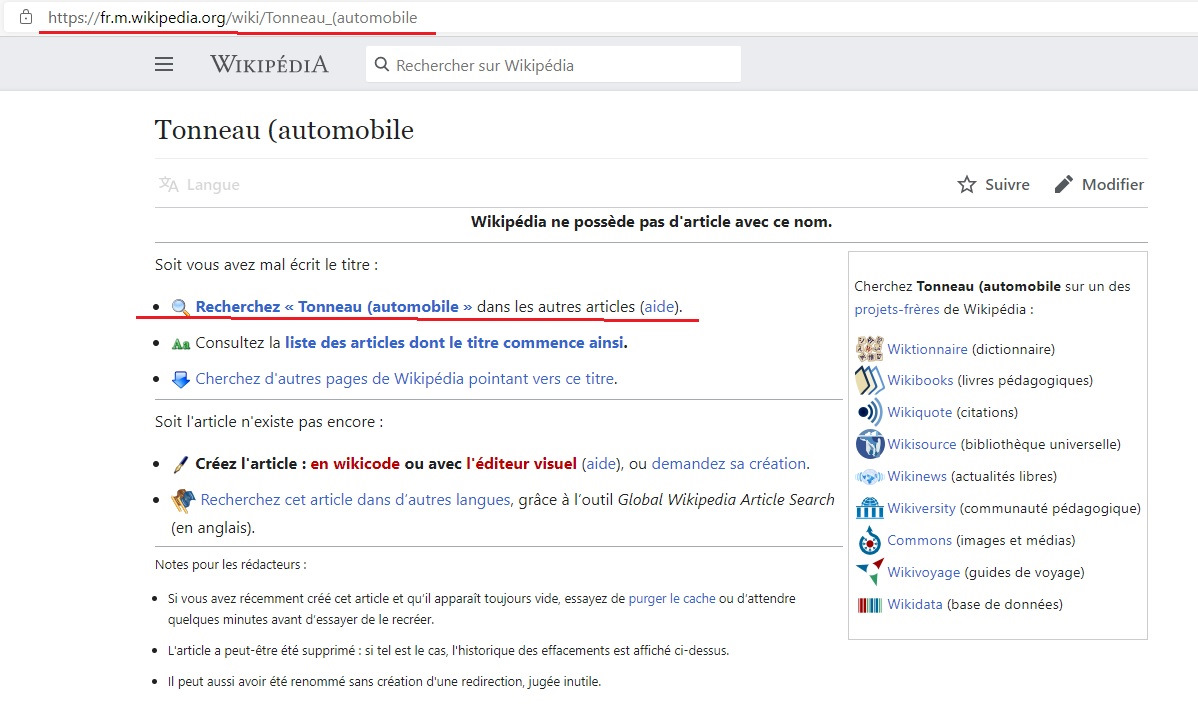The height and width of the screenshot is (706, 1198).
Task: Open Wikiquote text link
Action: 919,413
